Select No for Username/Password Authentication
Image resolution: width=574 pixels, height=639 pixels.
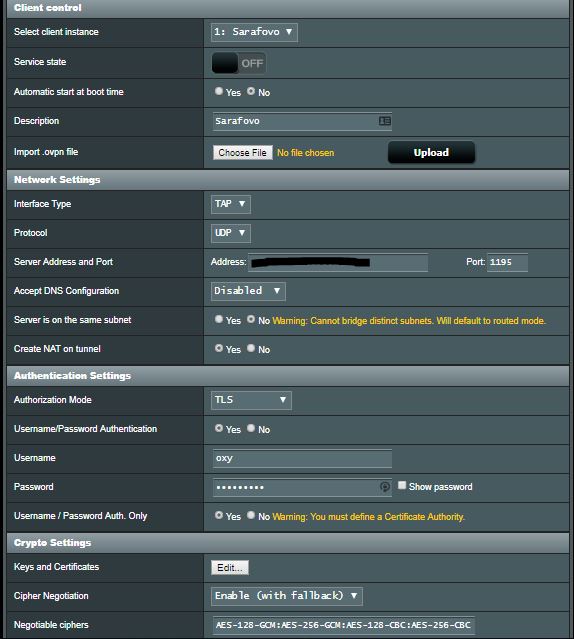[251, 428]
